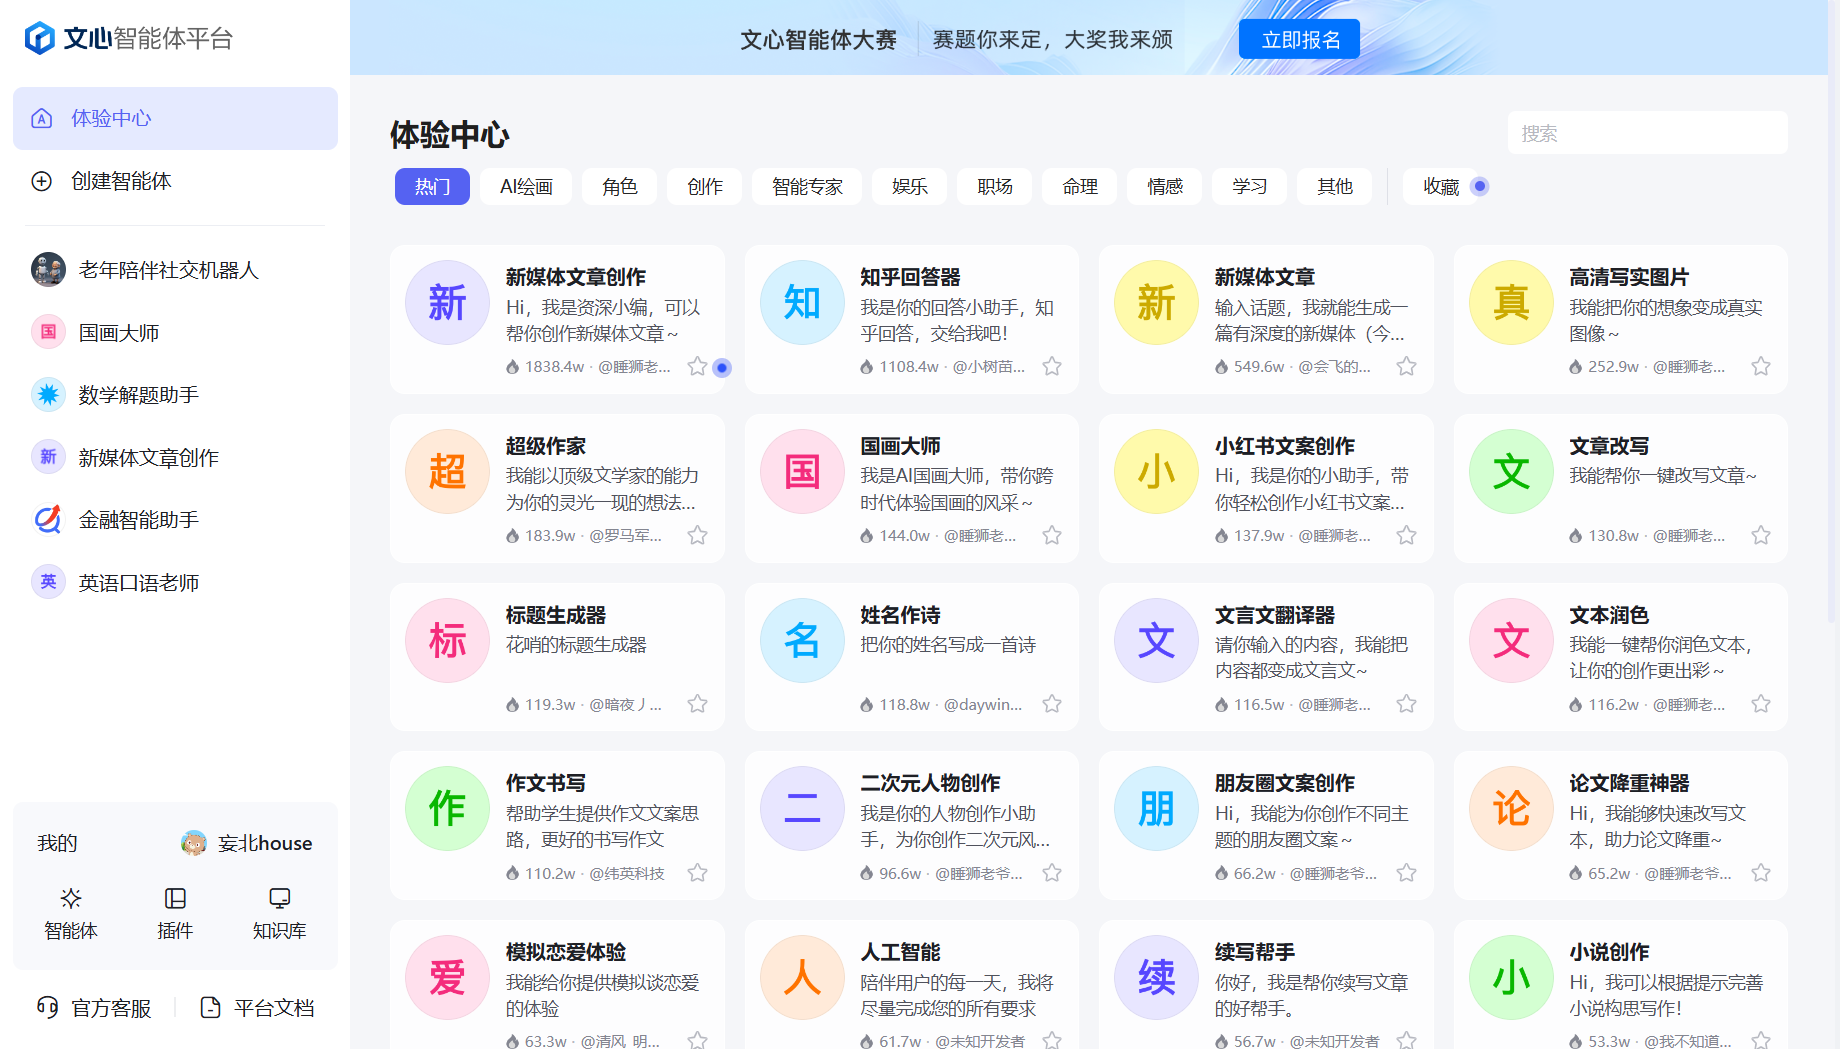
Task: Open my 智能体 section icon
Action: point(71,898)
